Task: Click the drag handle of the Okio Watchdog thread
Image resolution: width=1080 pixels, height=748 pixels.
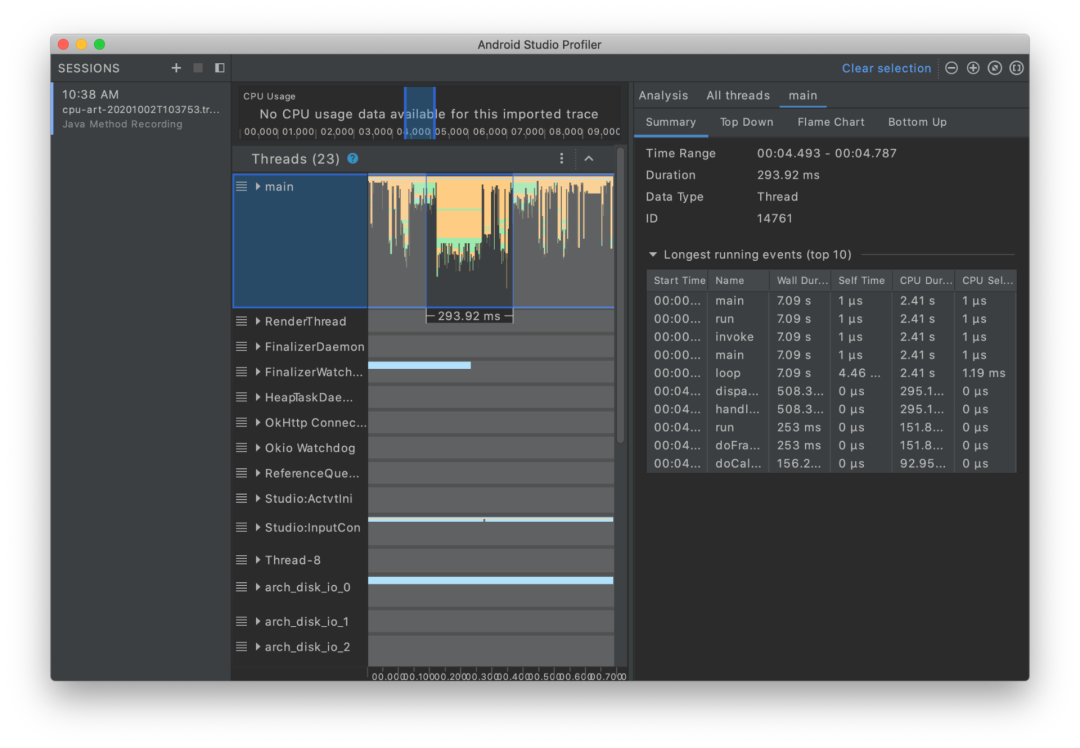Action: (241, 448)
